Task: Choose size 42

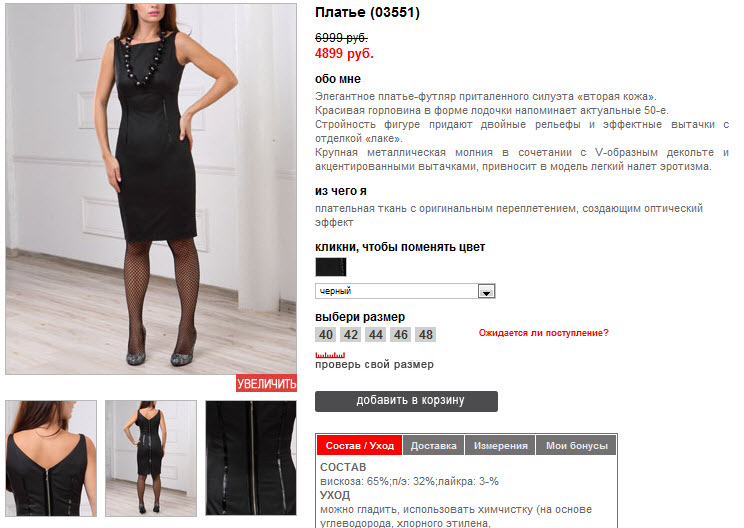Action: tap(351, 335)
